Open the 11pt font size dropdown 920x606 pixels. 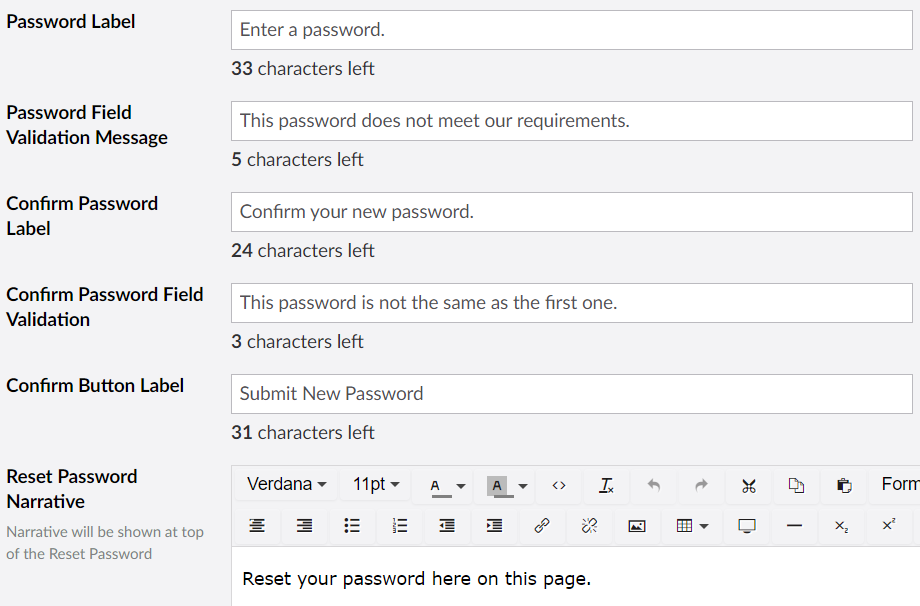pos(375,484)
